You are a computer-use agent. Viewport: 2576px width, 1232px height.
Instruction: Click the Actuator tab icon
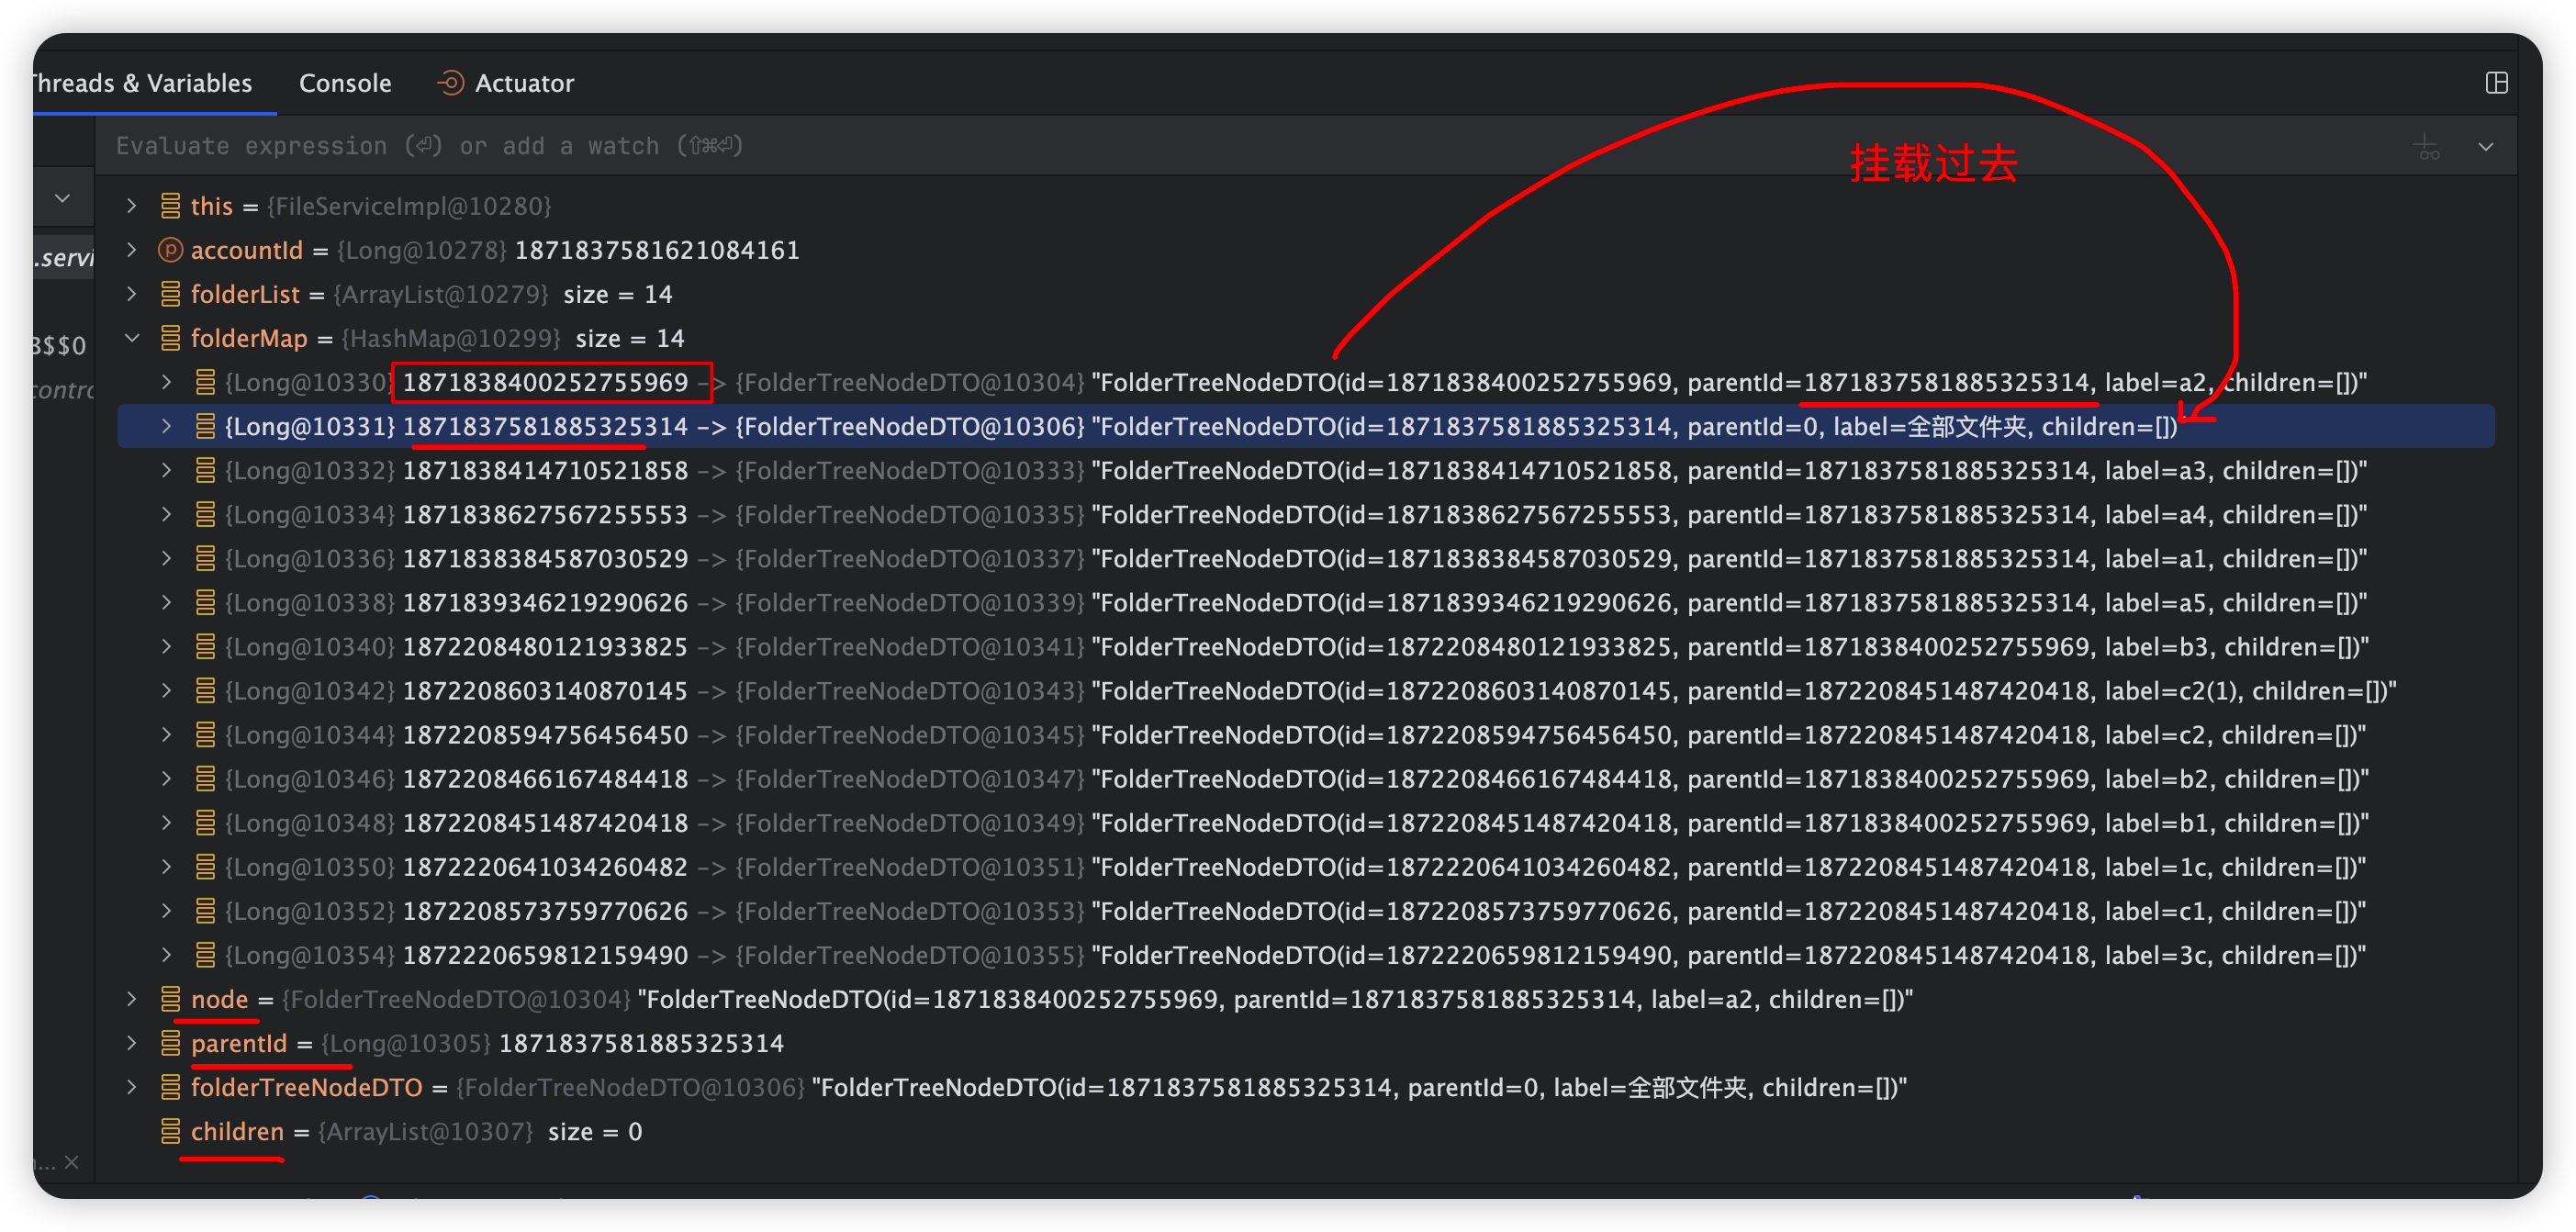coord(451,83)
